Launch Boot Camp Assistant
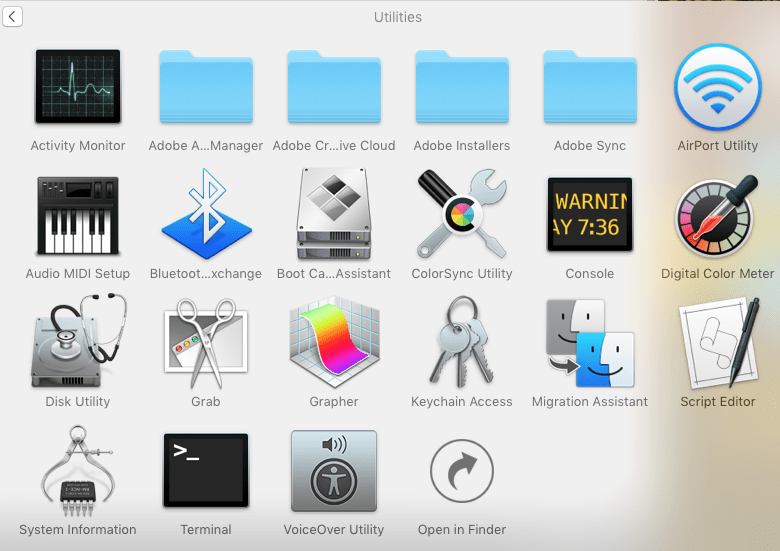The width and height of the screenshot is (780, 551). 334,214
